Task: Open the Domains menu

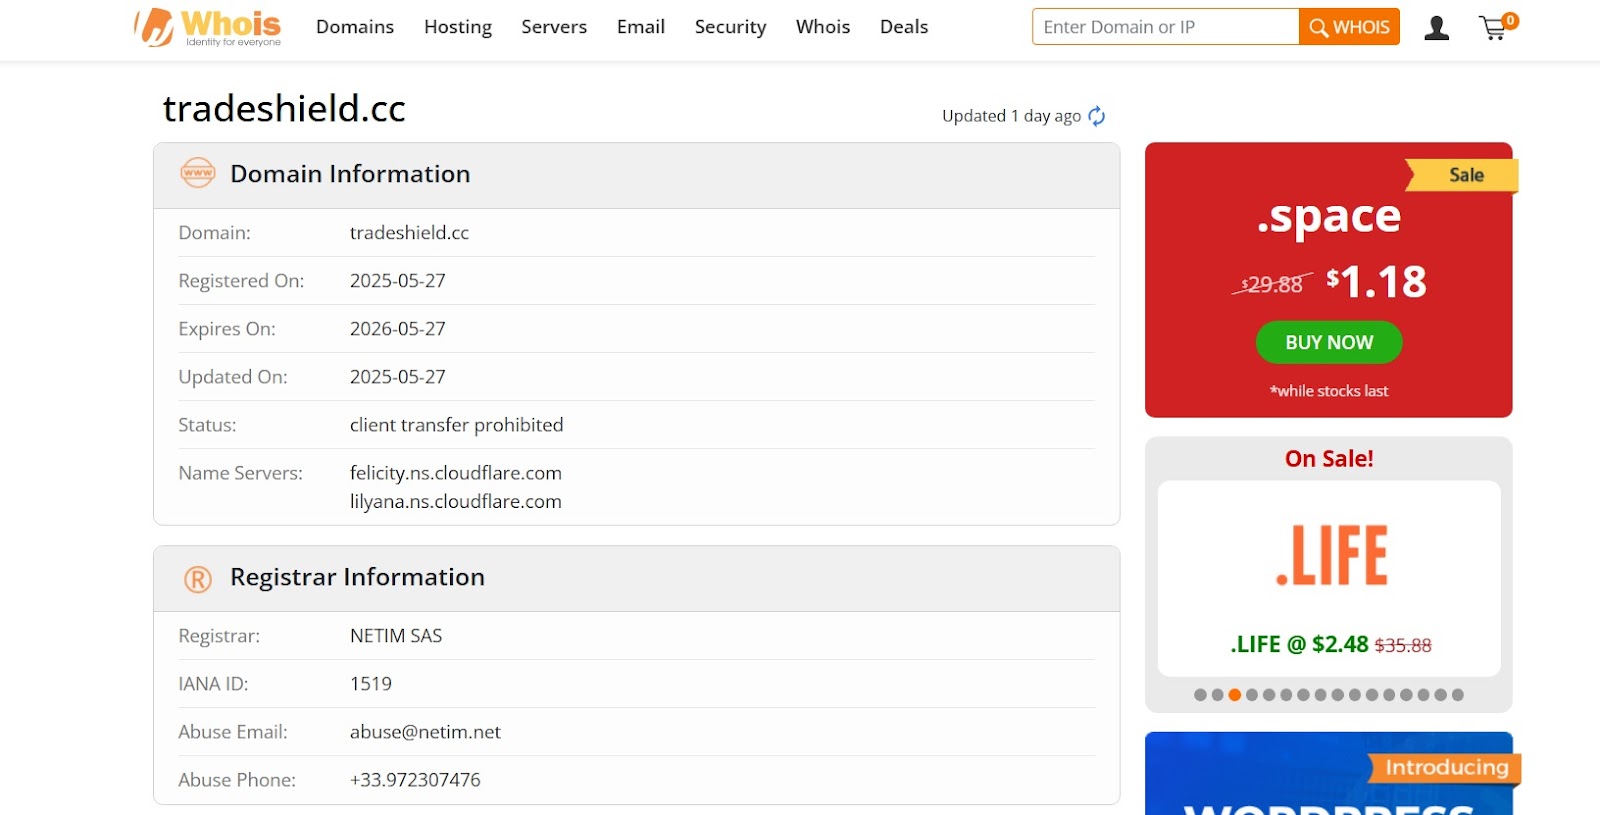Action: 355,27
